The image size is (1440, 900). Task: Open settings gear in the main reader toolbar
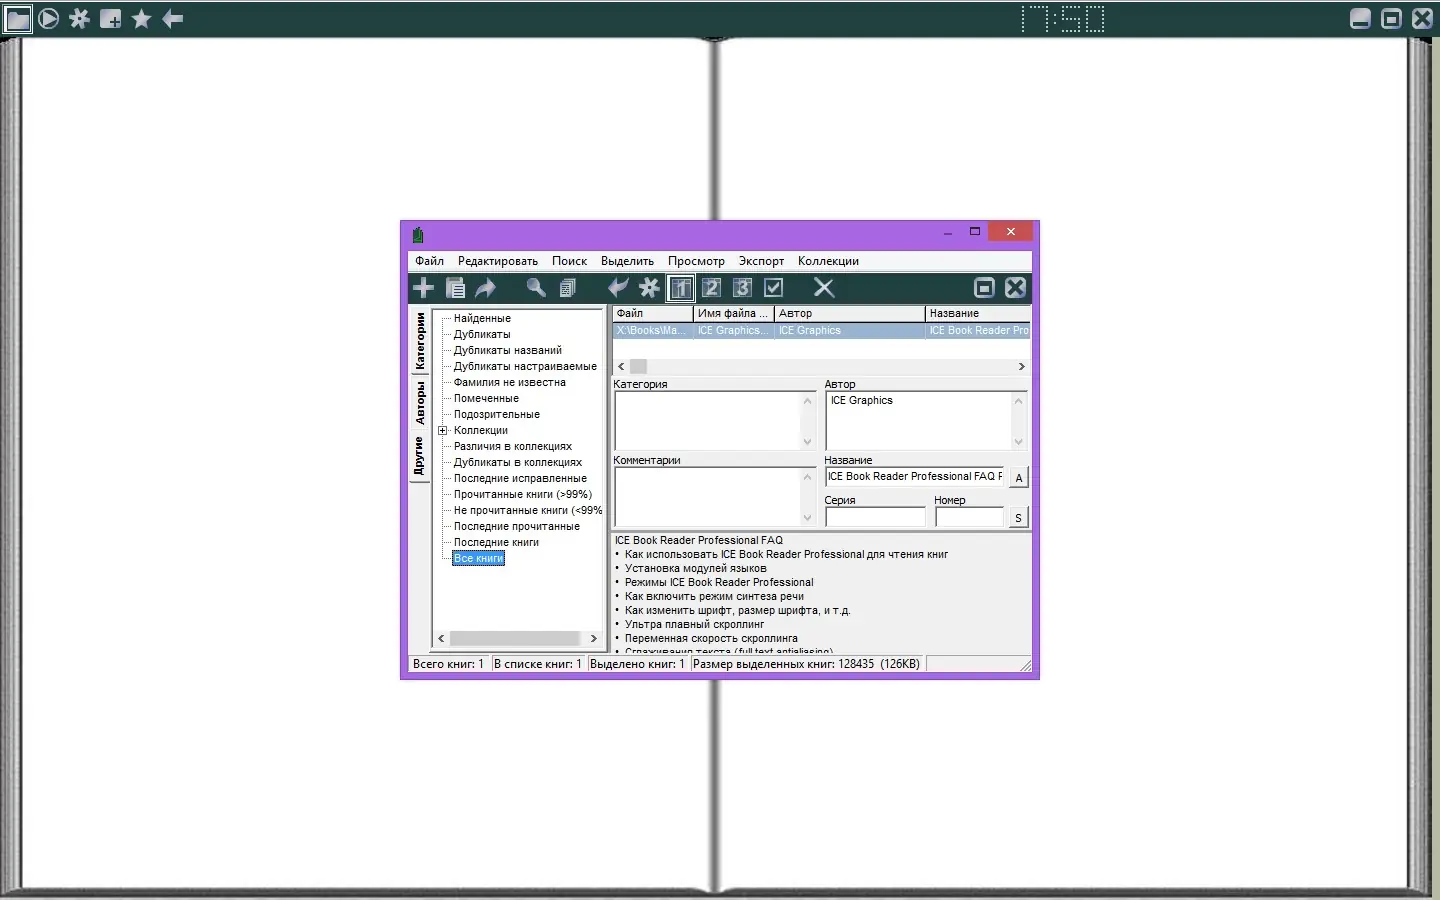[80, 19]
